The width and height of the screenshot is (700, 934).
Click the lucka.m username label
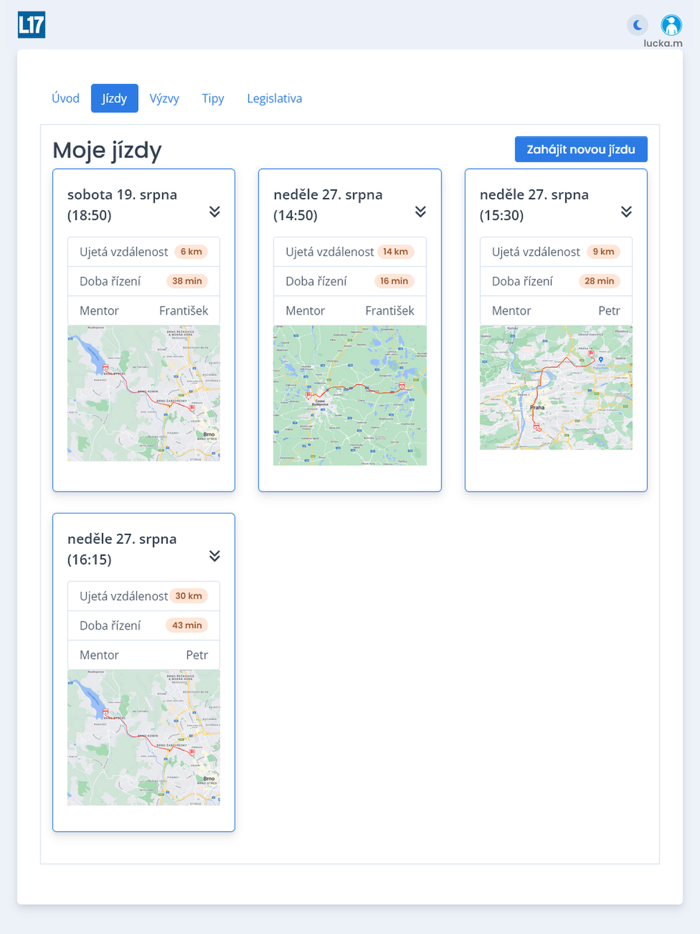[663, 43]
